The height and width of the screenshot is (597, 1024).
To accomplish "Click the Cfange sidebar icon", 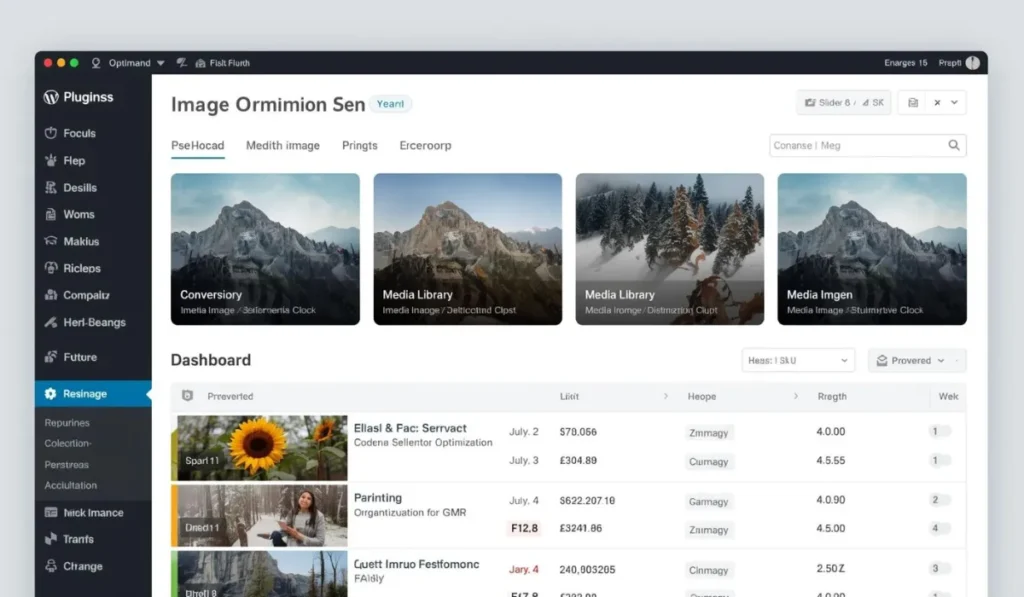I will [x=50, y=566].
